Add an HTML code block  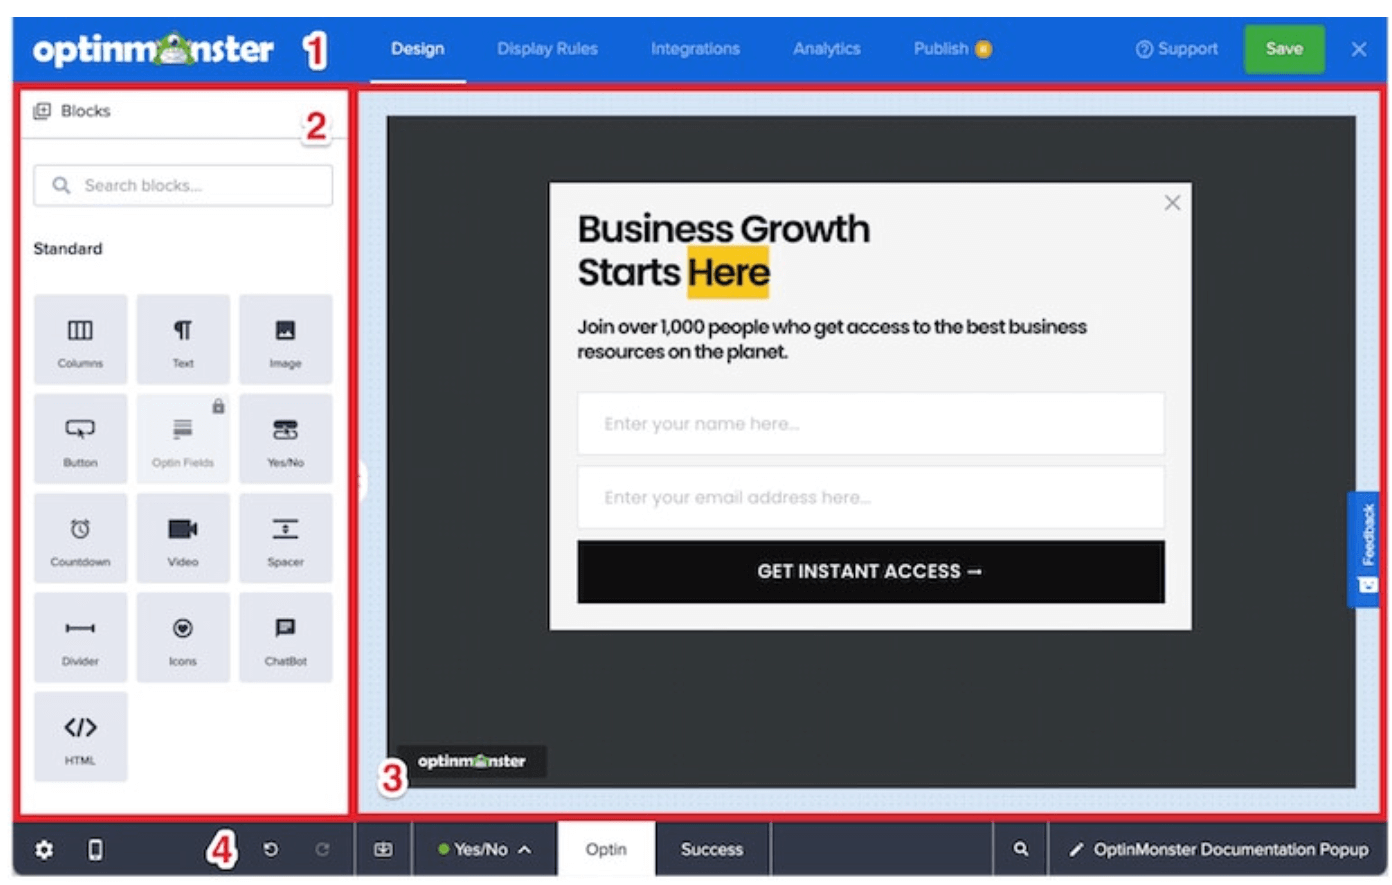pyautogui.click(x=80, y=736)
